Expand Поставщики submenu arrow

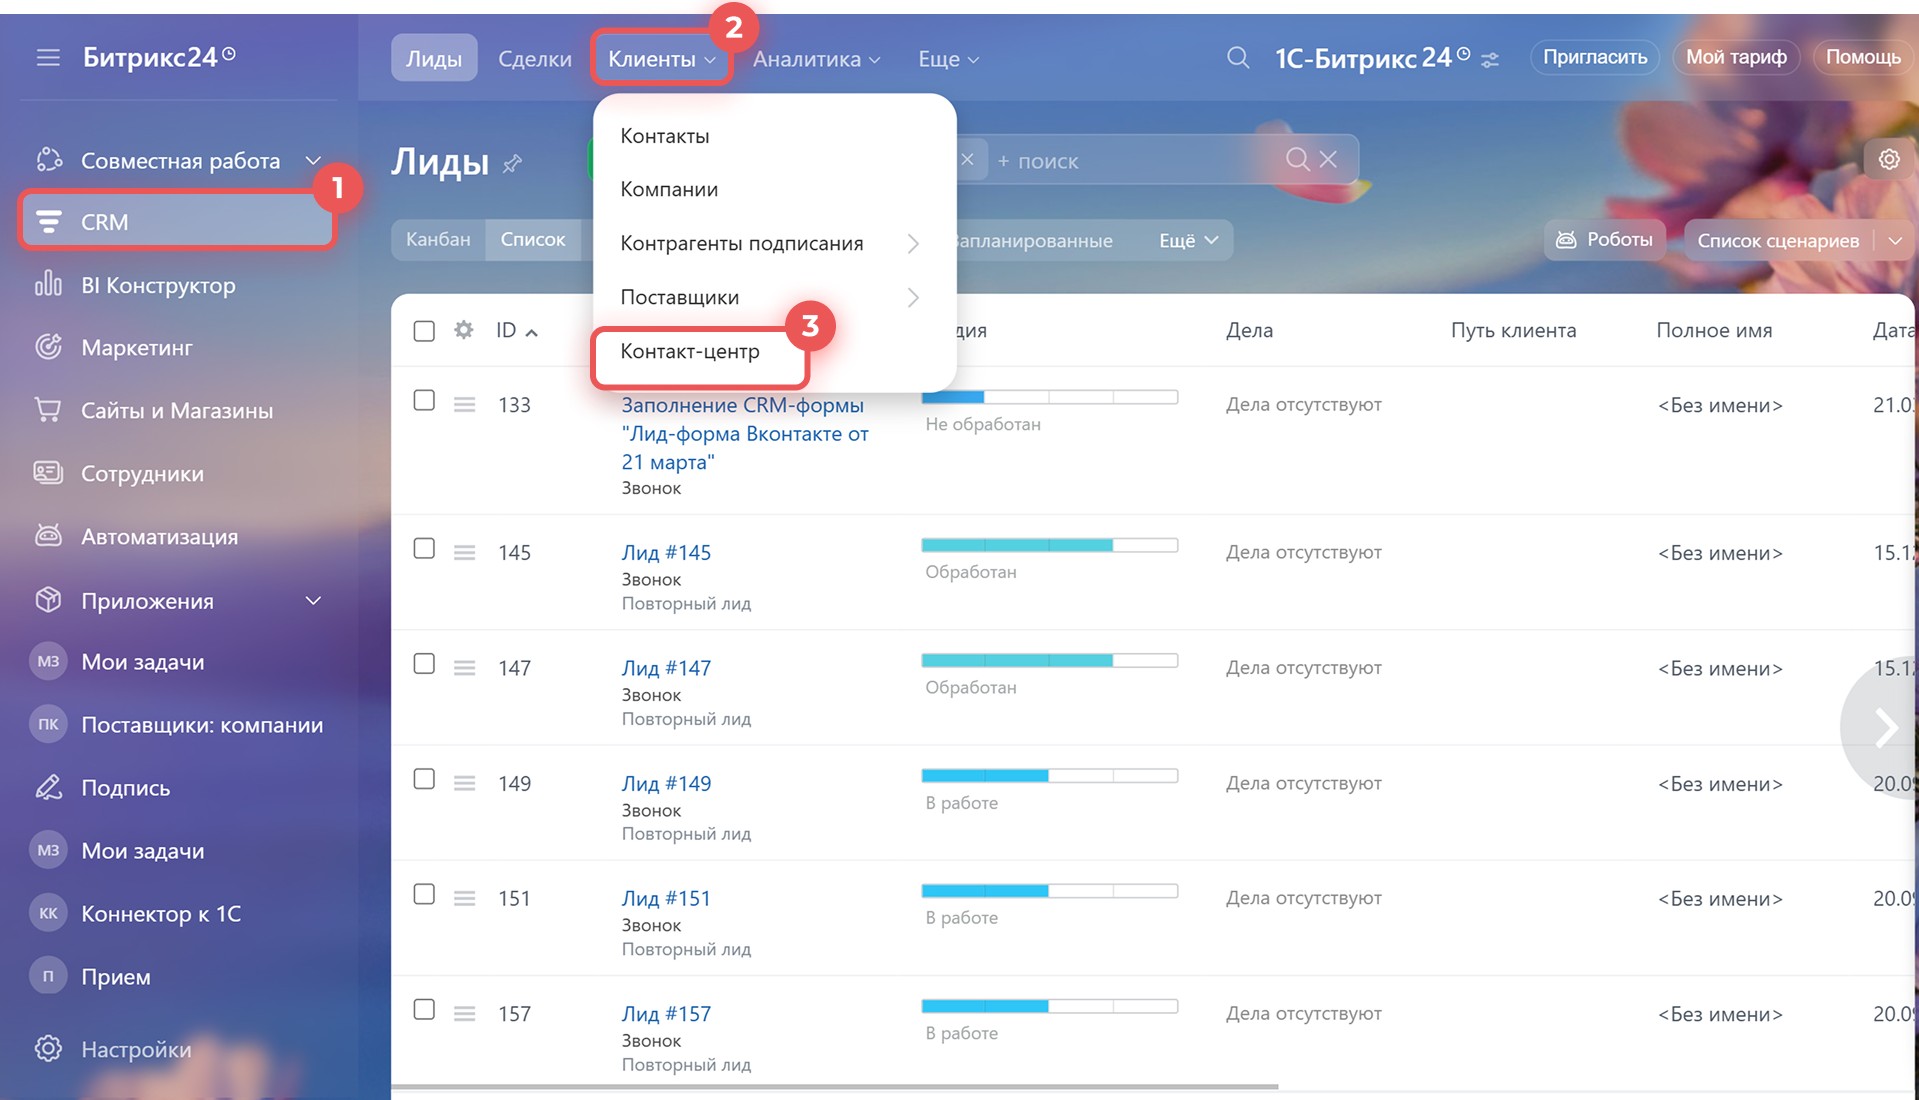(x=913, y=297)
